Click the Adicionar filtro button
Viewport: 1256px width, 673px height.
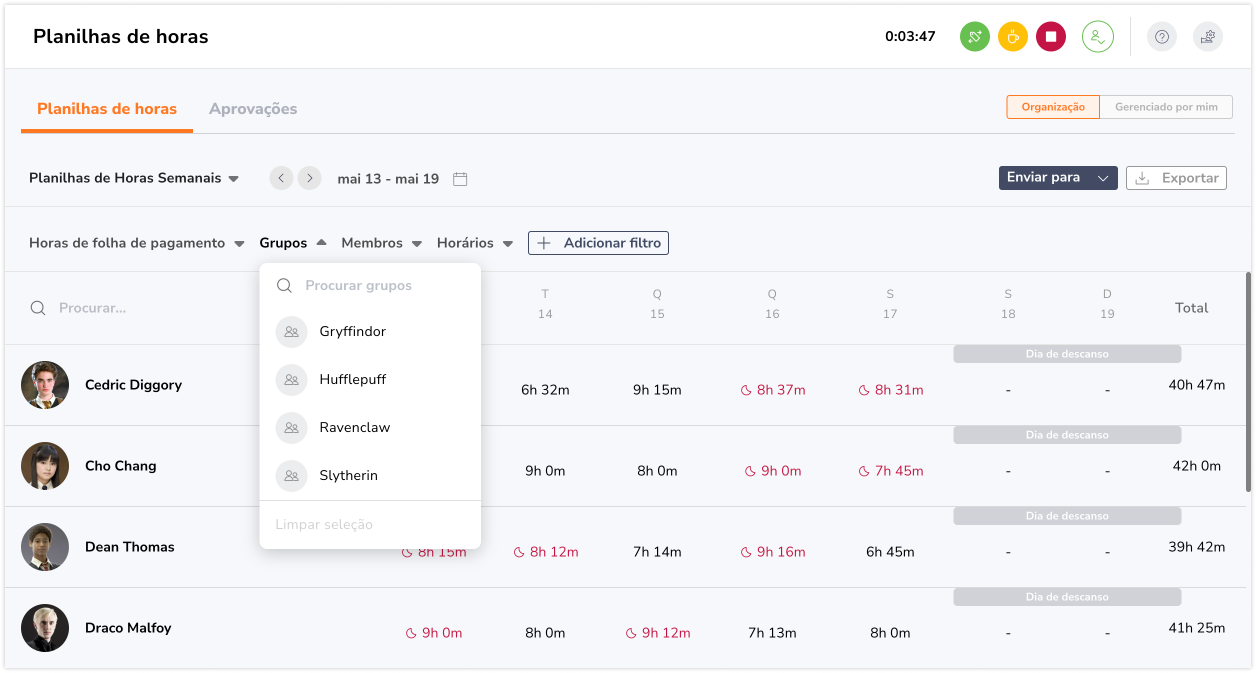598,243
